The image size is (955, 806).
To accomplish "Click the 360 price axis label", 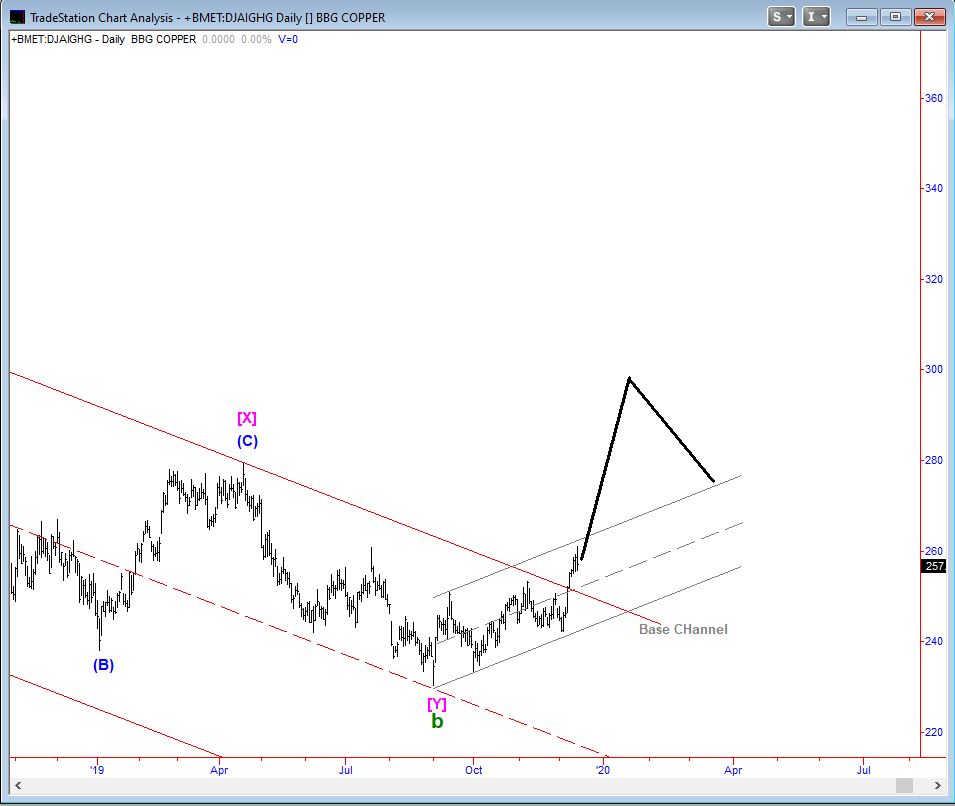I will click(x=934, y=99).
